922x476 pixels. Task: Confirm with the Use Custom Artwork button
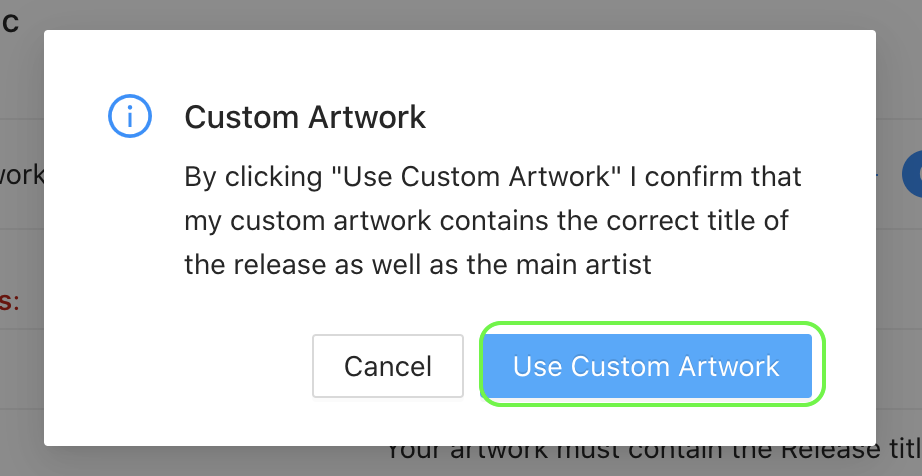point(646,366)
